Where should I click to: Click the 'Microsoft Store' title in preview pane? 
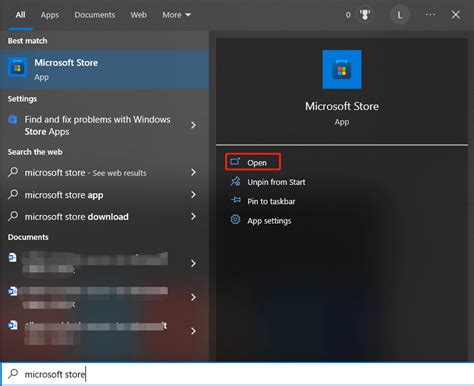click(x=342, y=106)
